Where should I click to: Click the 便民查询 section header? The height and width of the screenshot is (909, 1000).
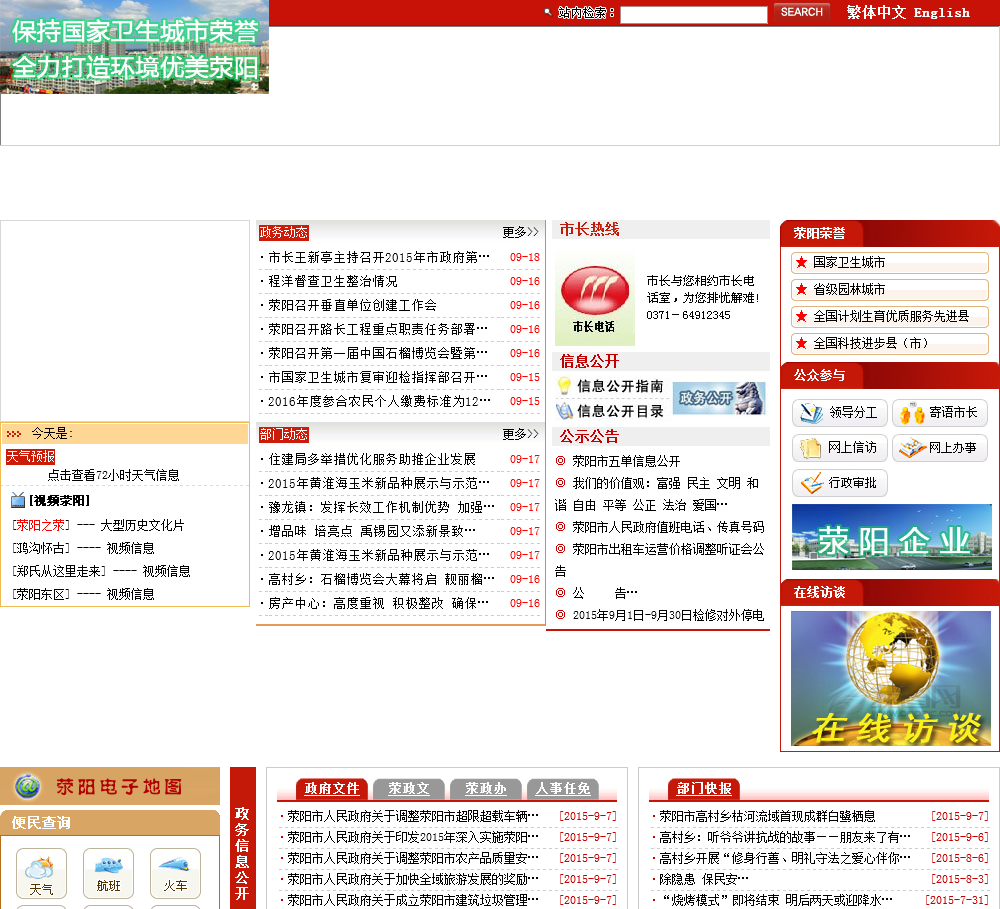click(41, 823)
